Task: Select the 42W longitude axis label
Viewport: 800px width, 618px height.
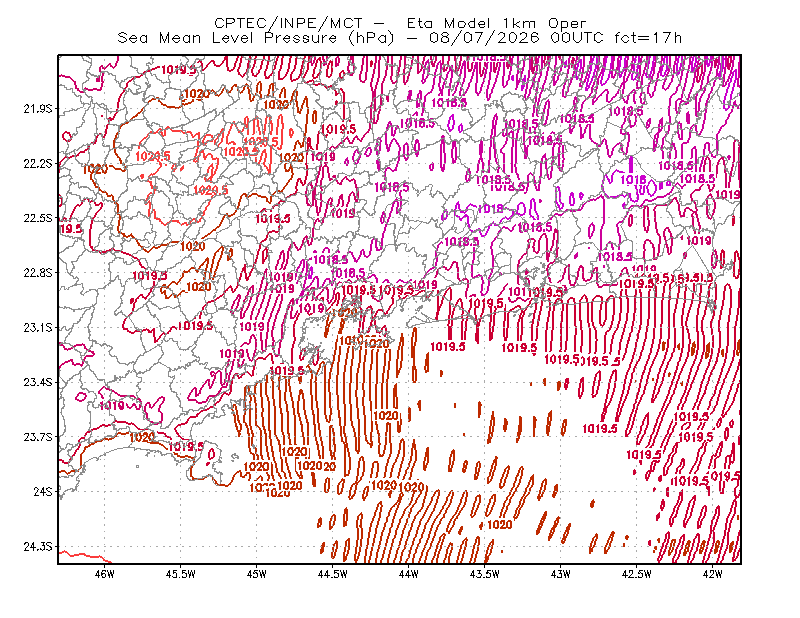Action: tap(713, 574)
